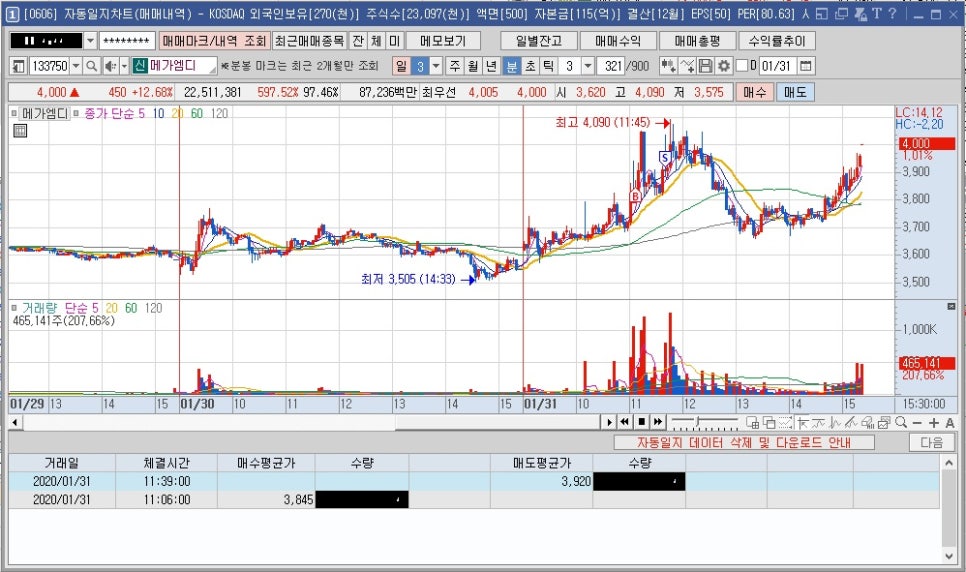This screenshot has width=966, height=572.
Task: Click the fast-forward button under the chart
Action: click(x=657, y=422)
